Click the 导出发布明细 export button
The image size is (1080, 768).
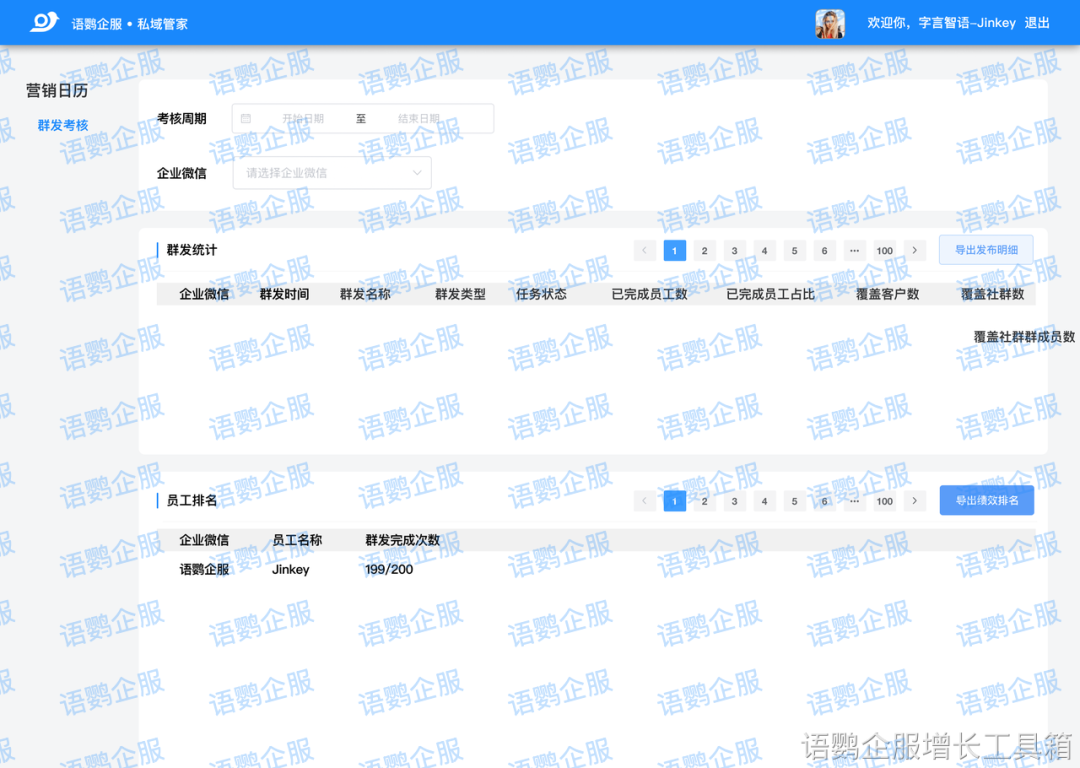pos(986,250)
